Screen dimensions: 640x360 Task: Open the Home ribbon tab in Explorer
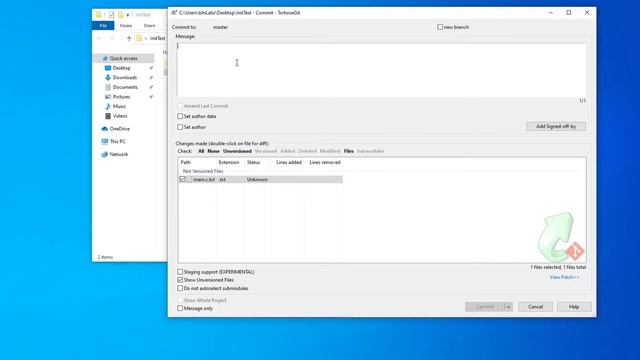[x=126, y=26]
